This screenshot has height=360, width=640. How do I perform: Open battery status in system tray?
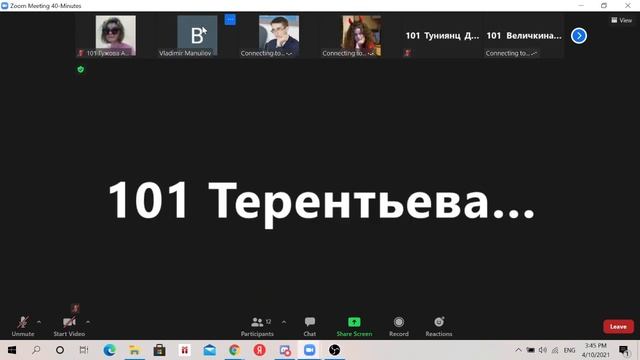[x=531, y=350]
